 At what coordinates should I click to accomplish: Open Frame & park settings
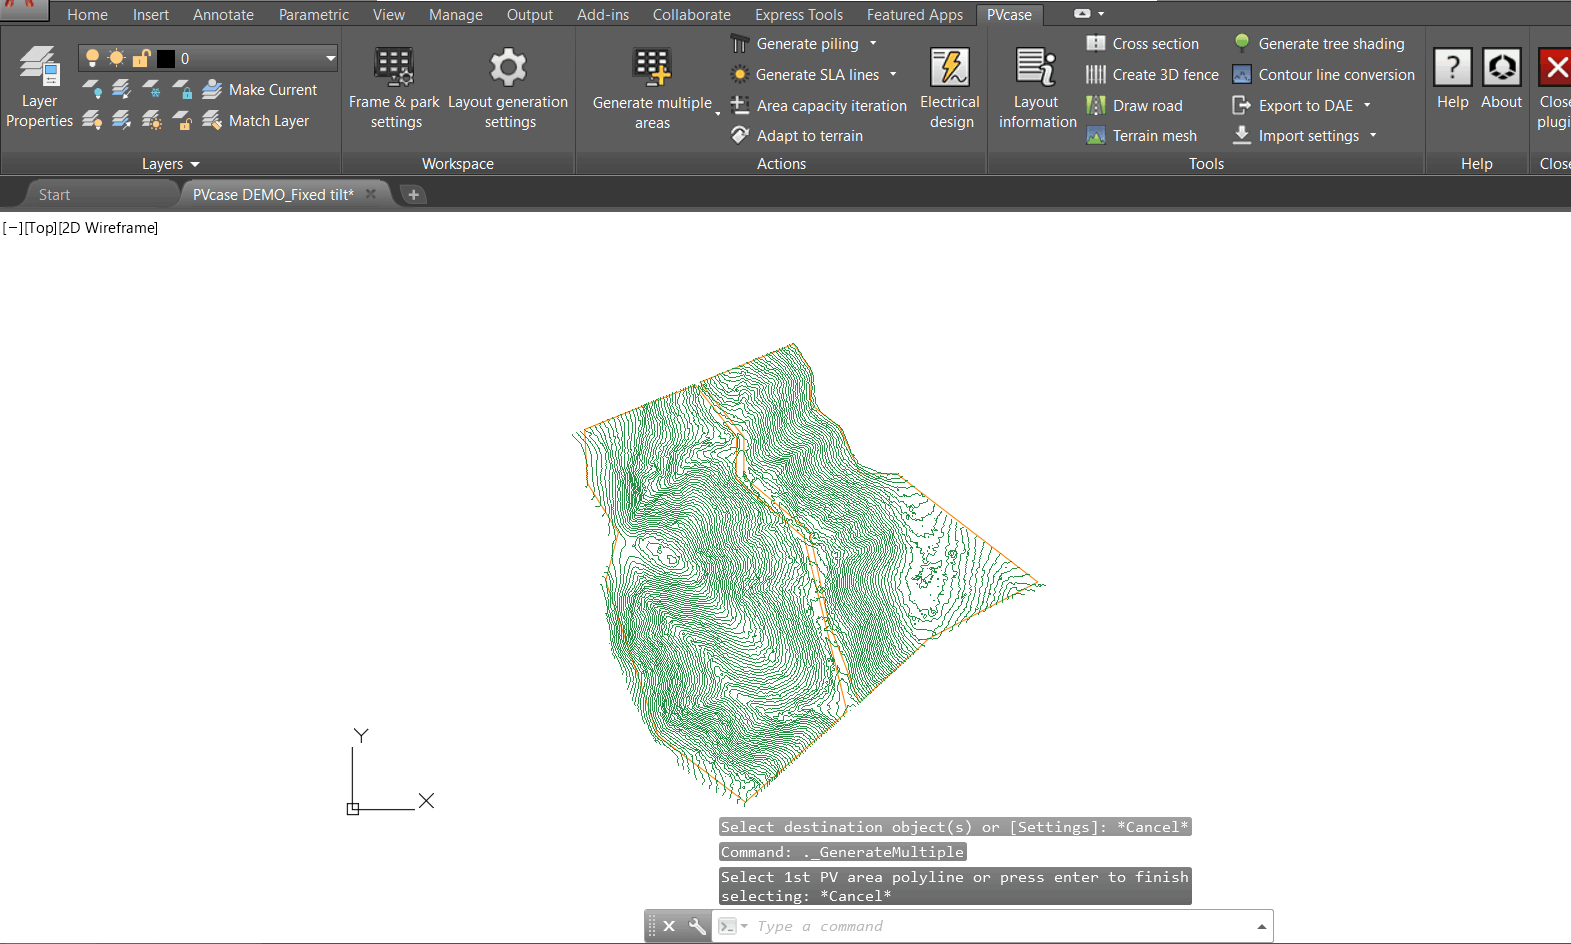(394, 88)
